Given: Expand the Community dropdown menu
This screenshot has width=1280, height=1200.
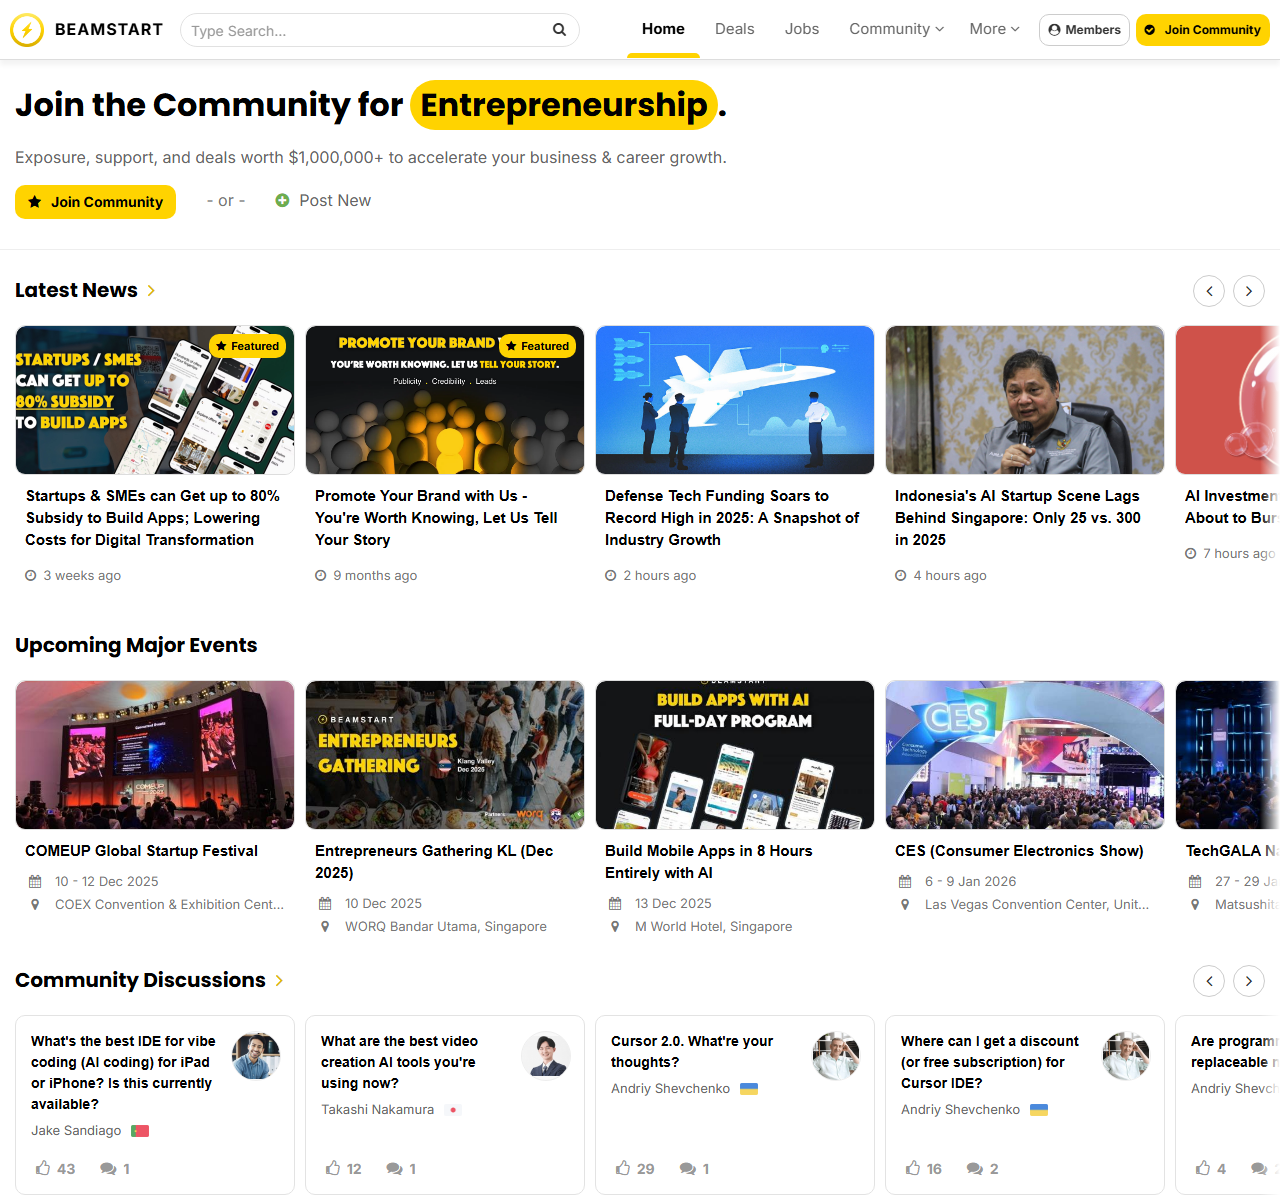Looking at the screenshot, I should pyautogui.click(x=896, y=29).
